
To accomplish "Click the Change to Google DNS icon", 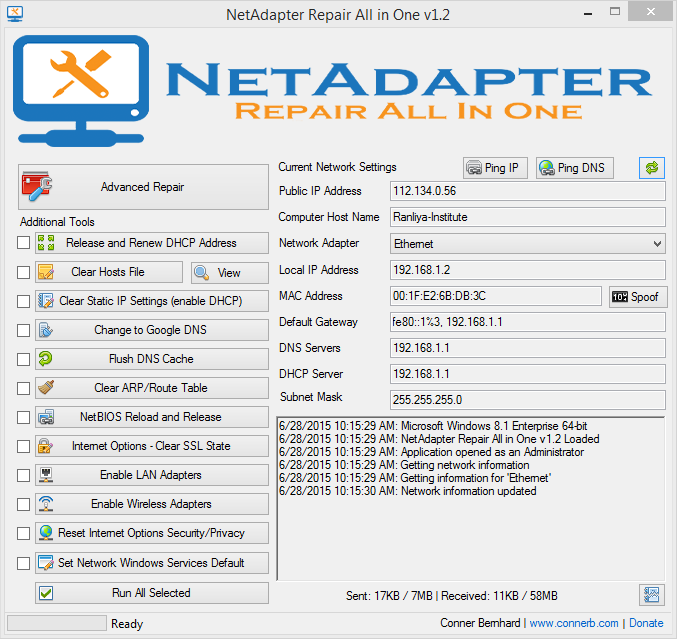I will coord(46,330).
